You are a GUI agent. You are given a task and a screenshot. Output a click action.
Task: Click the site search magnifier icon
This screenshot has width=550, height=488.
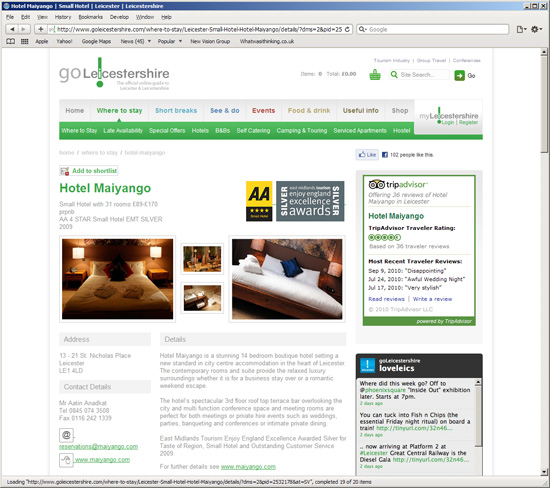(394, 75)
